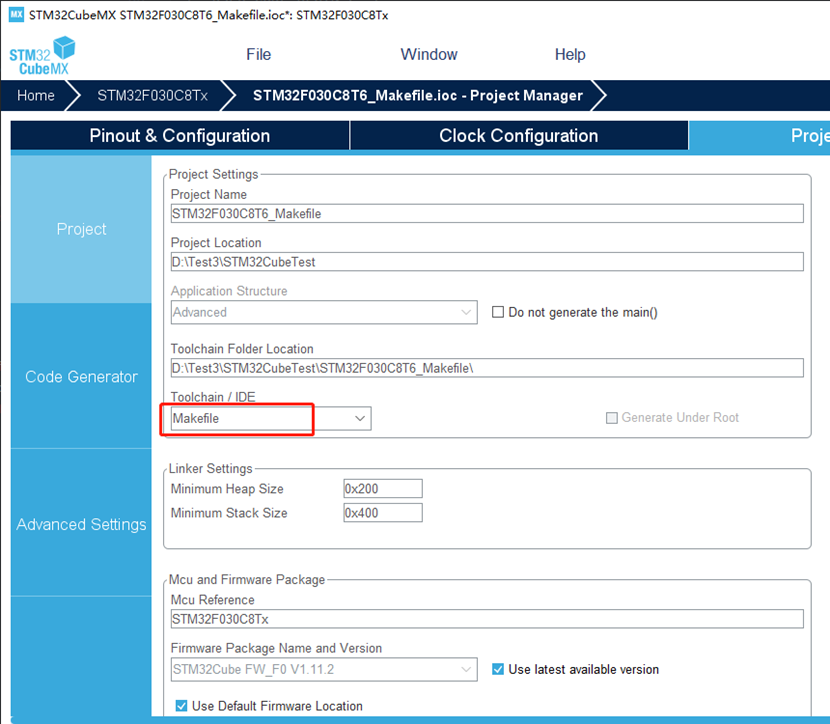Click the Project Manager breadcrumb
This screenshot has width=830, height=724.
coord(418,95)
